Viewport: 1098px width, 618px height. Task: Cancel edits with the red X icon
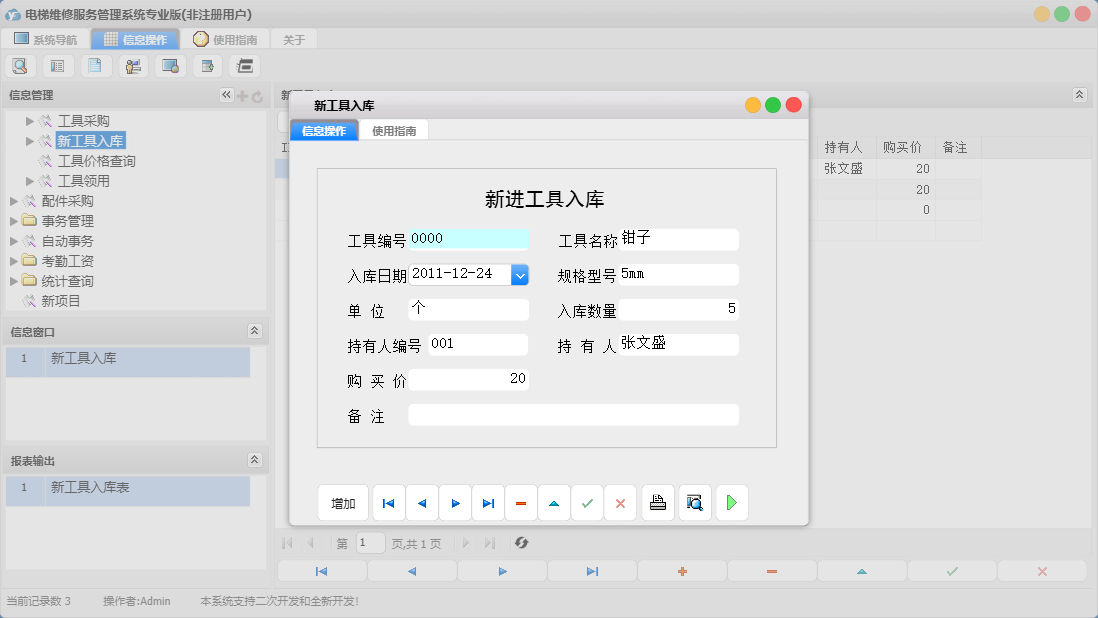(620, 503)
